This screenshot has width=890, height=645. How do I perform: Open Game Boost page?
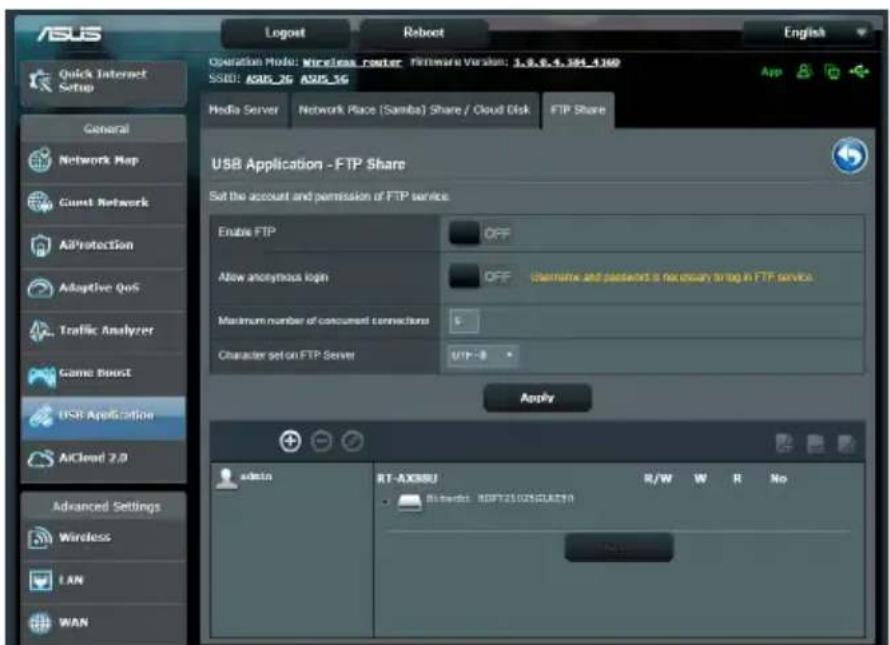click(103, 373)
